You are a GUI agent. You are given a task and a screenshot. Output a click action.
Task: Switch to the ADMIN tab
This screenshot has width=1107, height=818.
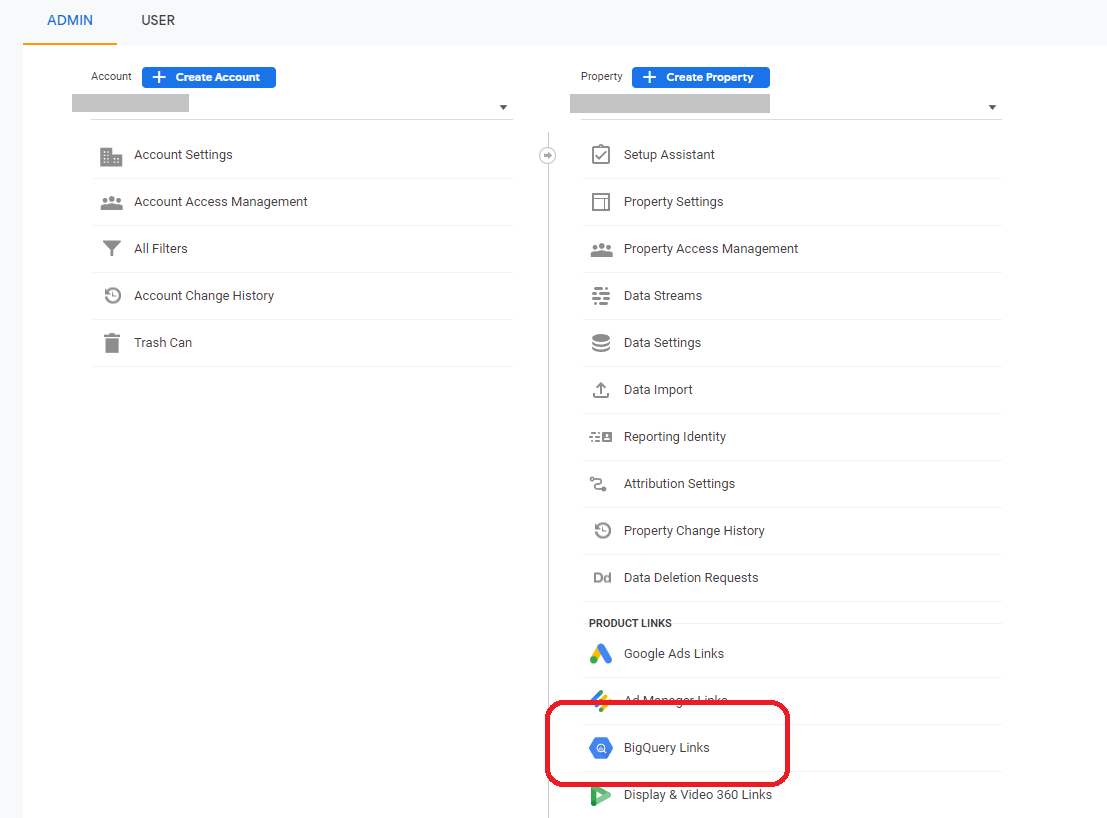point(70,21)
